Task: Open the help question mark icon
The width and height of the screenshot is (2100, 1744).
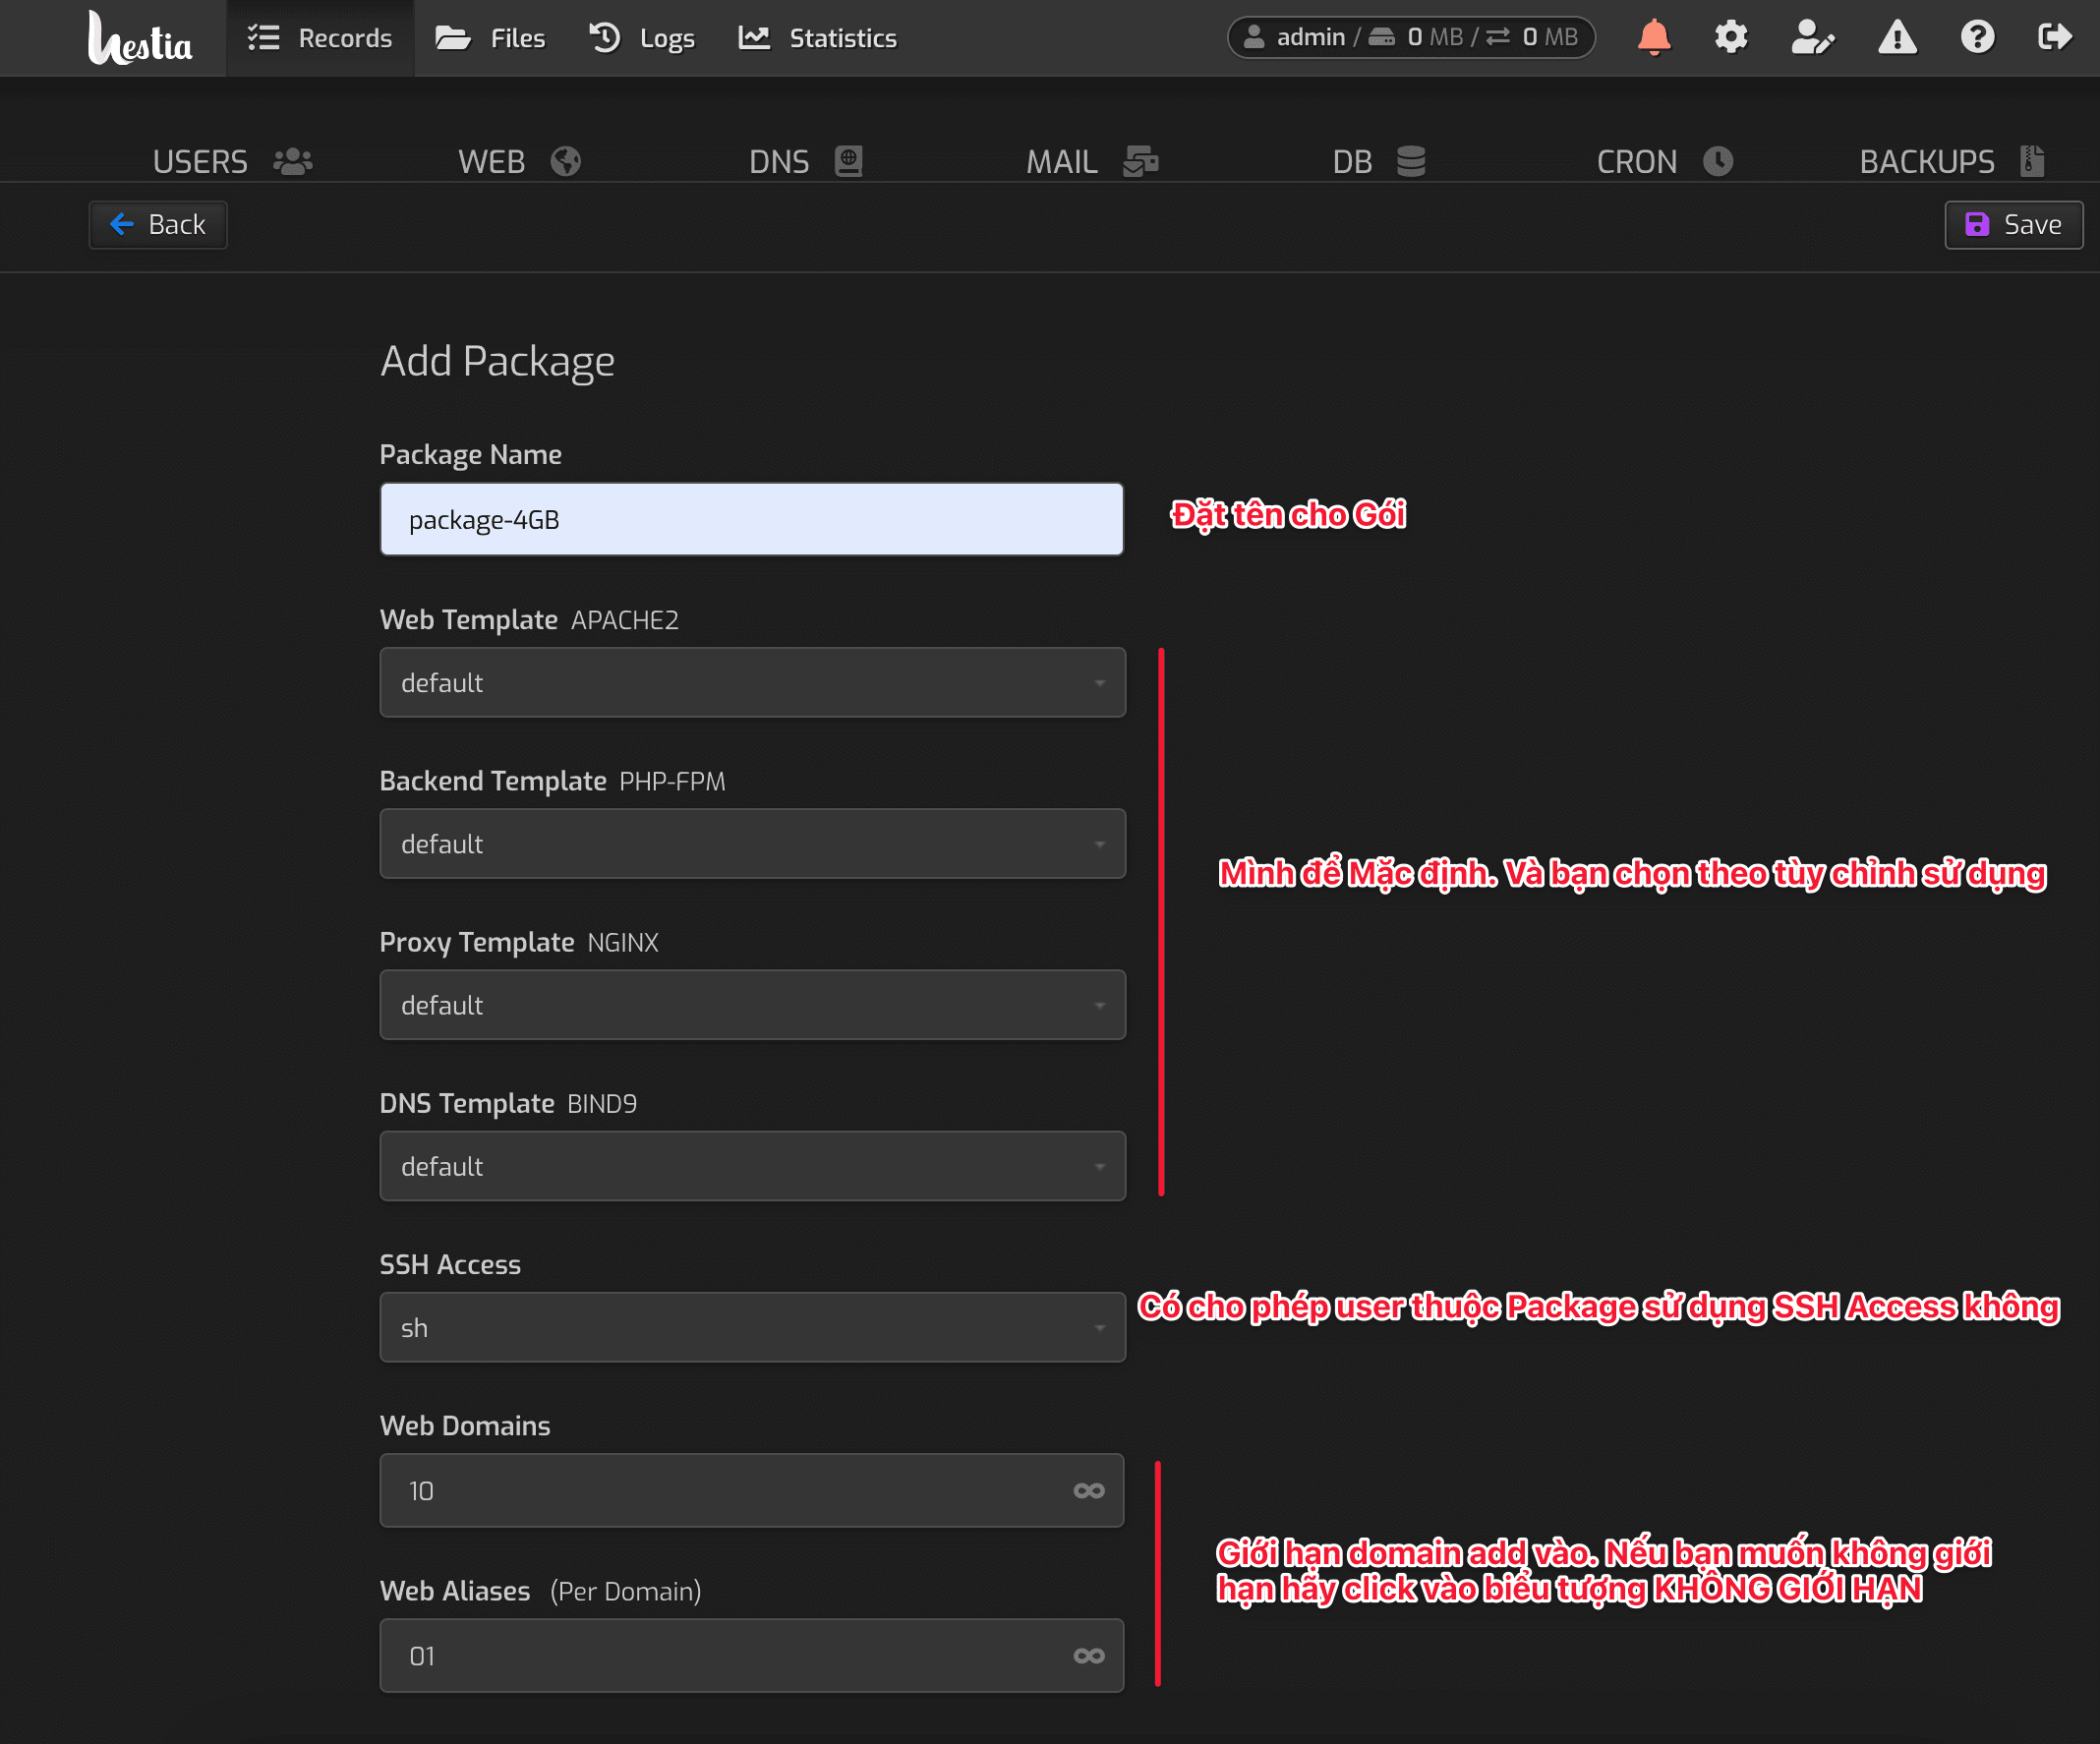Action: pyautogui.click(x=1977, y=38)
